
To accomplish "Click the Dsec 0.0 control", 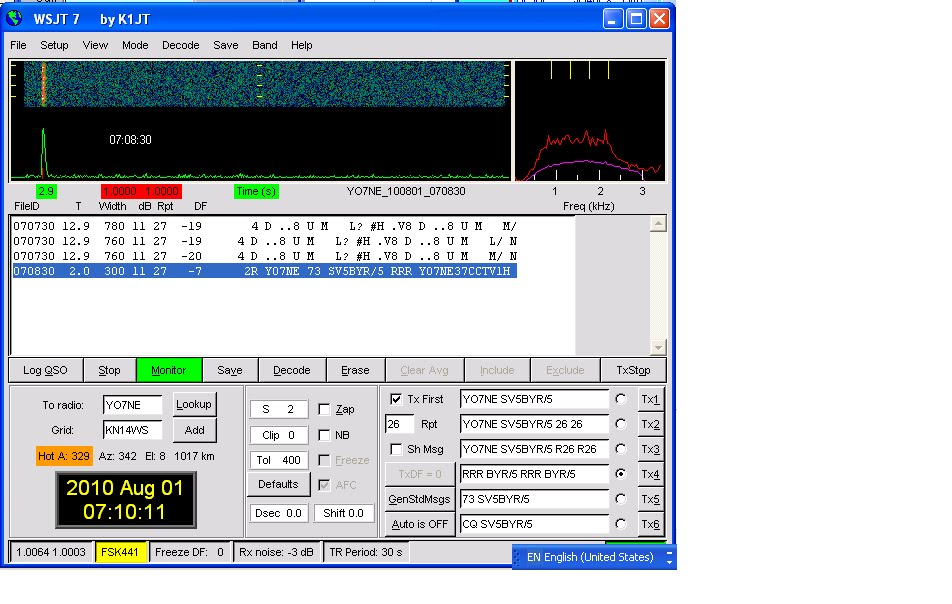I will tap(278, 513).
